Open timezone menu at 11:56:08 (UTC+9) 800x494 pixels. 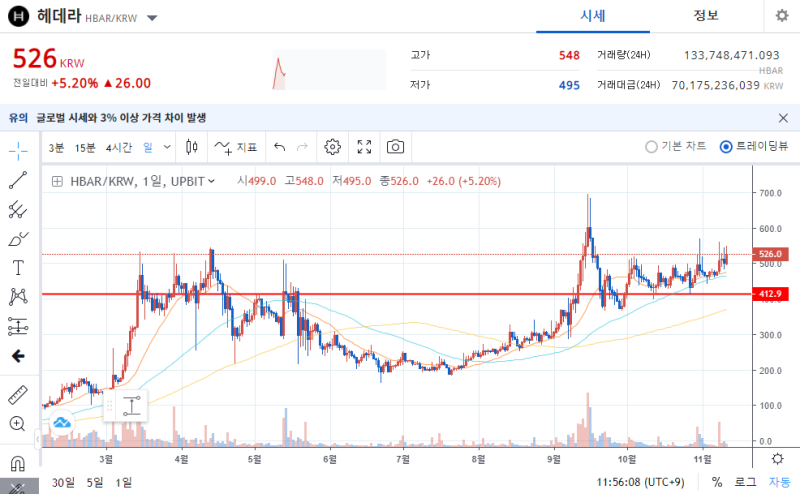pyautogui.click(x=640, y=482)
